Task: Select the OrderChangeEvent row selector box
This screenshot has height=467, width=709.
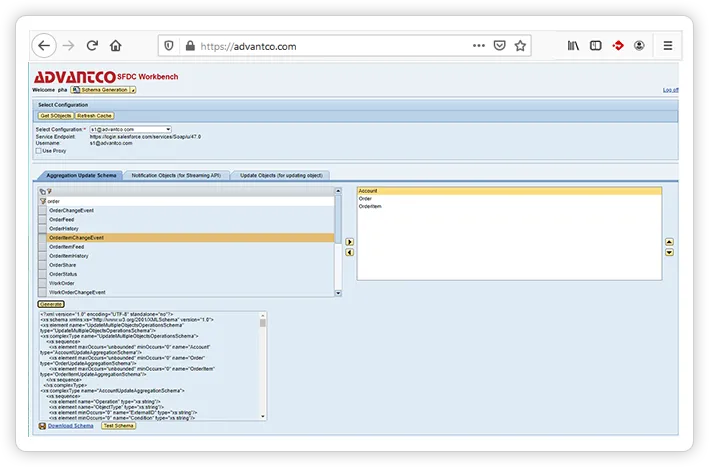Action: click(x=43, y=211)
